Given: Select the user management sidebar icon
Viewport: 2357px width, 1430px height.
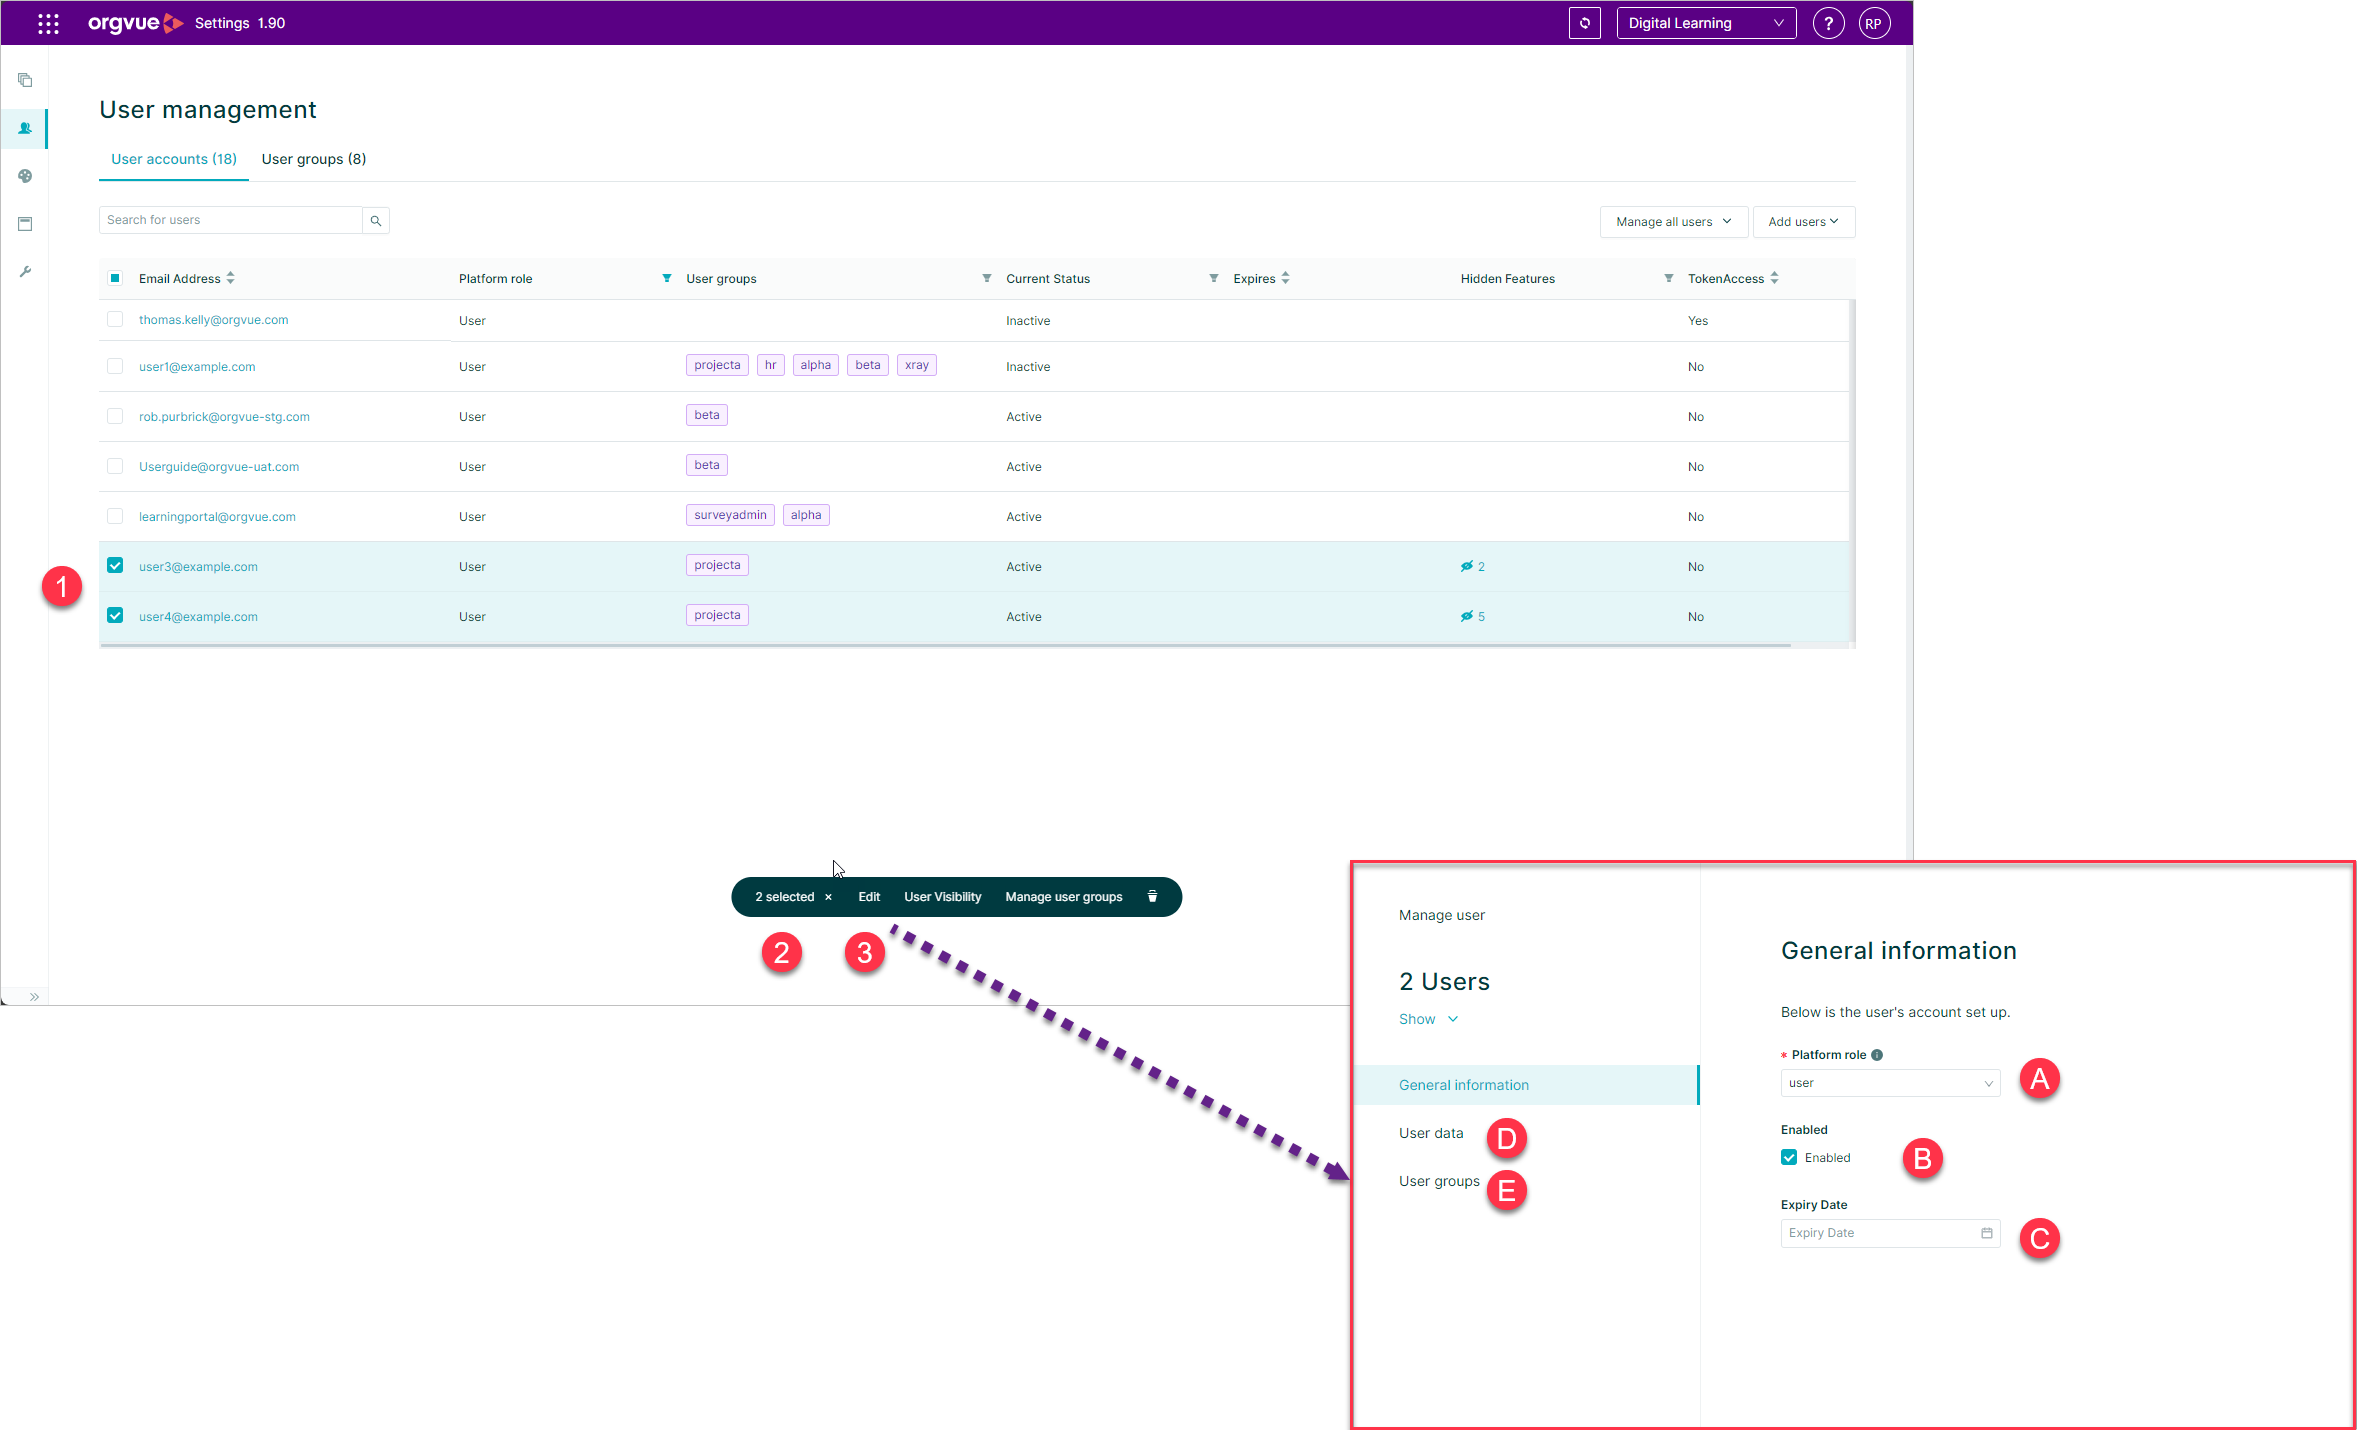Looking at the screenshot, I should tap(25, 128).
